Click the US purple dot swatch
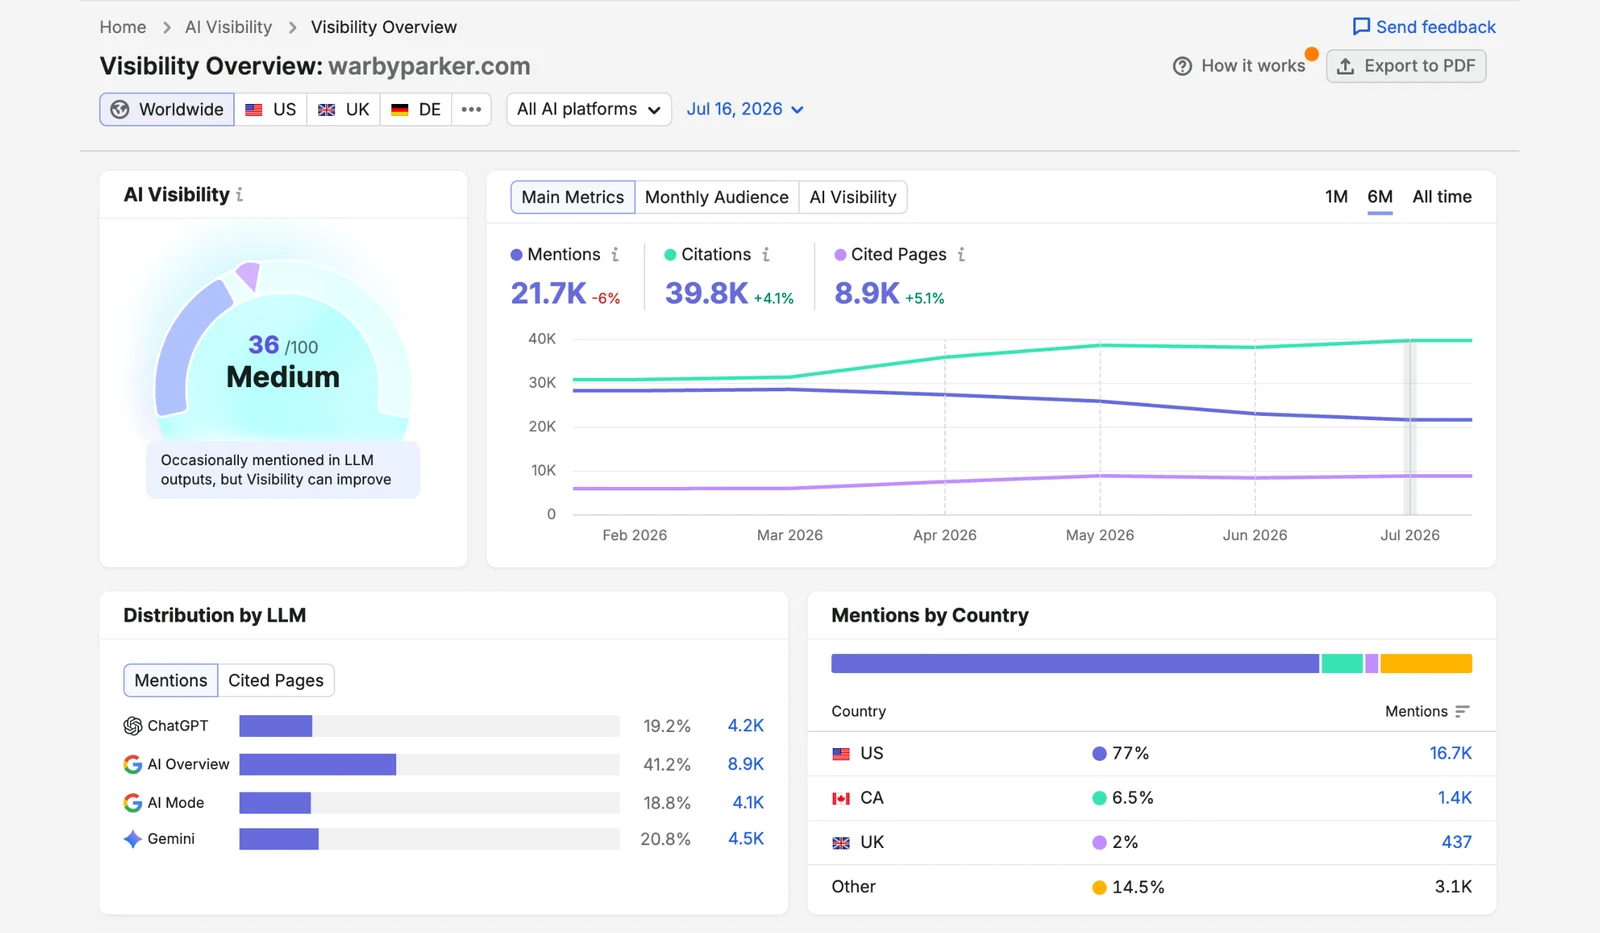 pos(1099,754)
